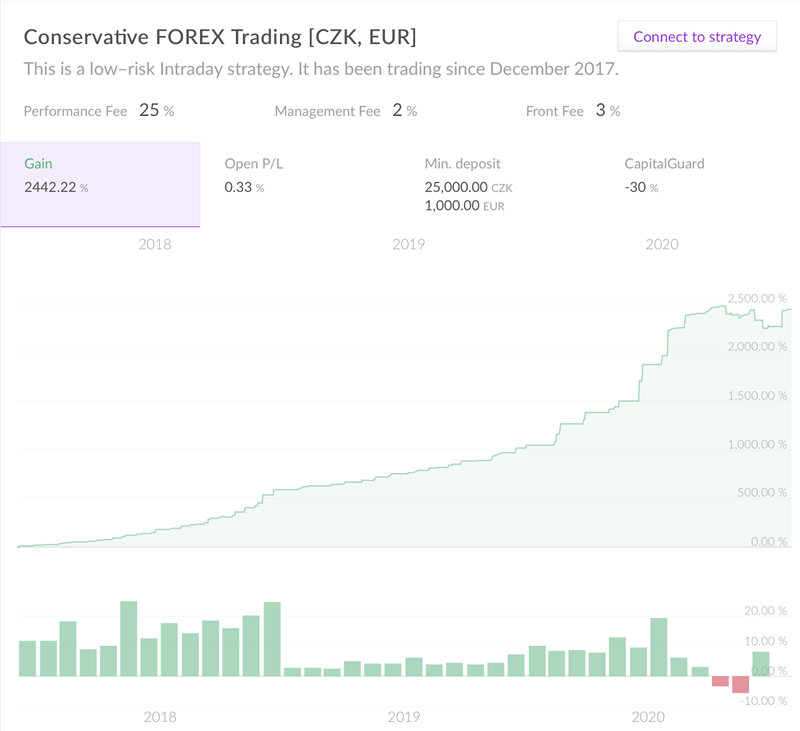Select the CapitalGuard tab
Screen dimensions: 800x731
tap(700, 185)
